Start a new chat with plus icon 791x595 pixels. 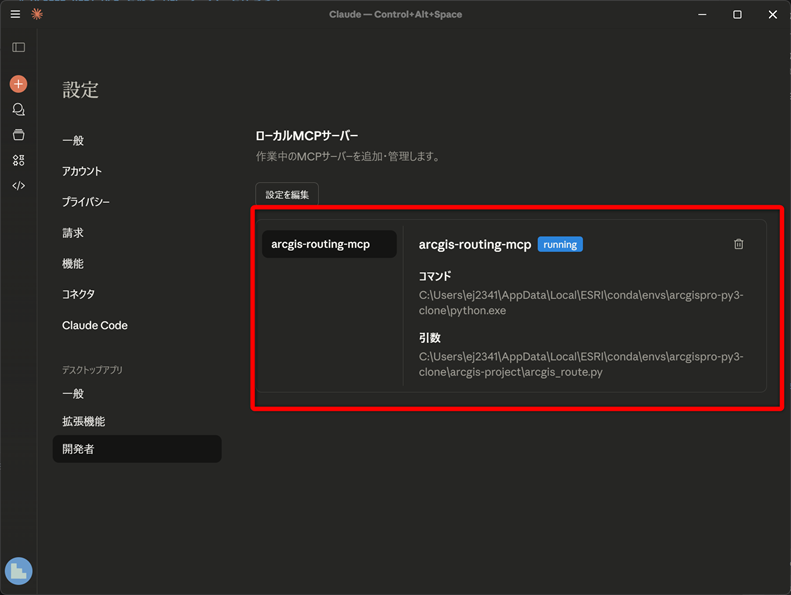(x=19, y=84)
